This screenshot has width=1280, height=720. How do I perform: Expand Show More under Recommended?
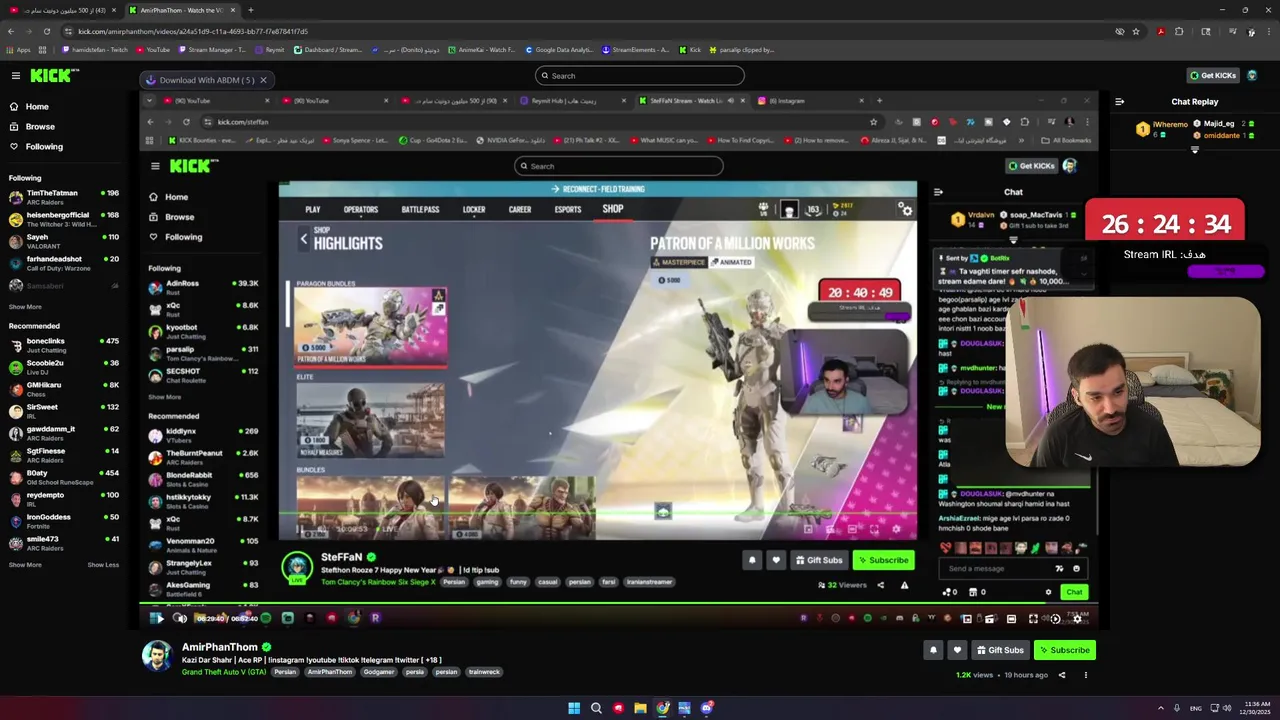pyautogui.click(x=25, y=565)
